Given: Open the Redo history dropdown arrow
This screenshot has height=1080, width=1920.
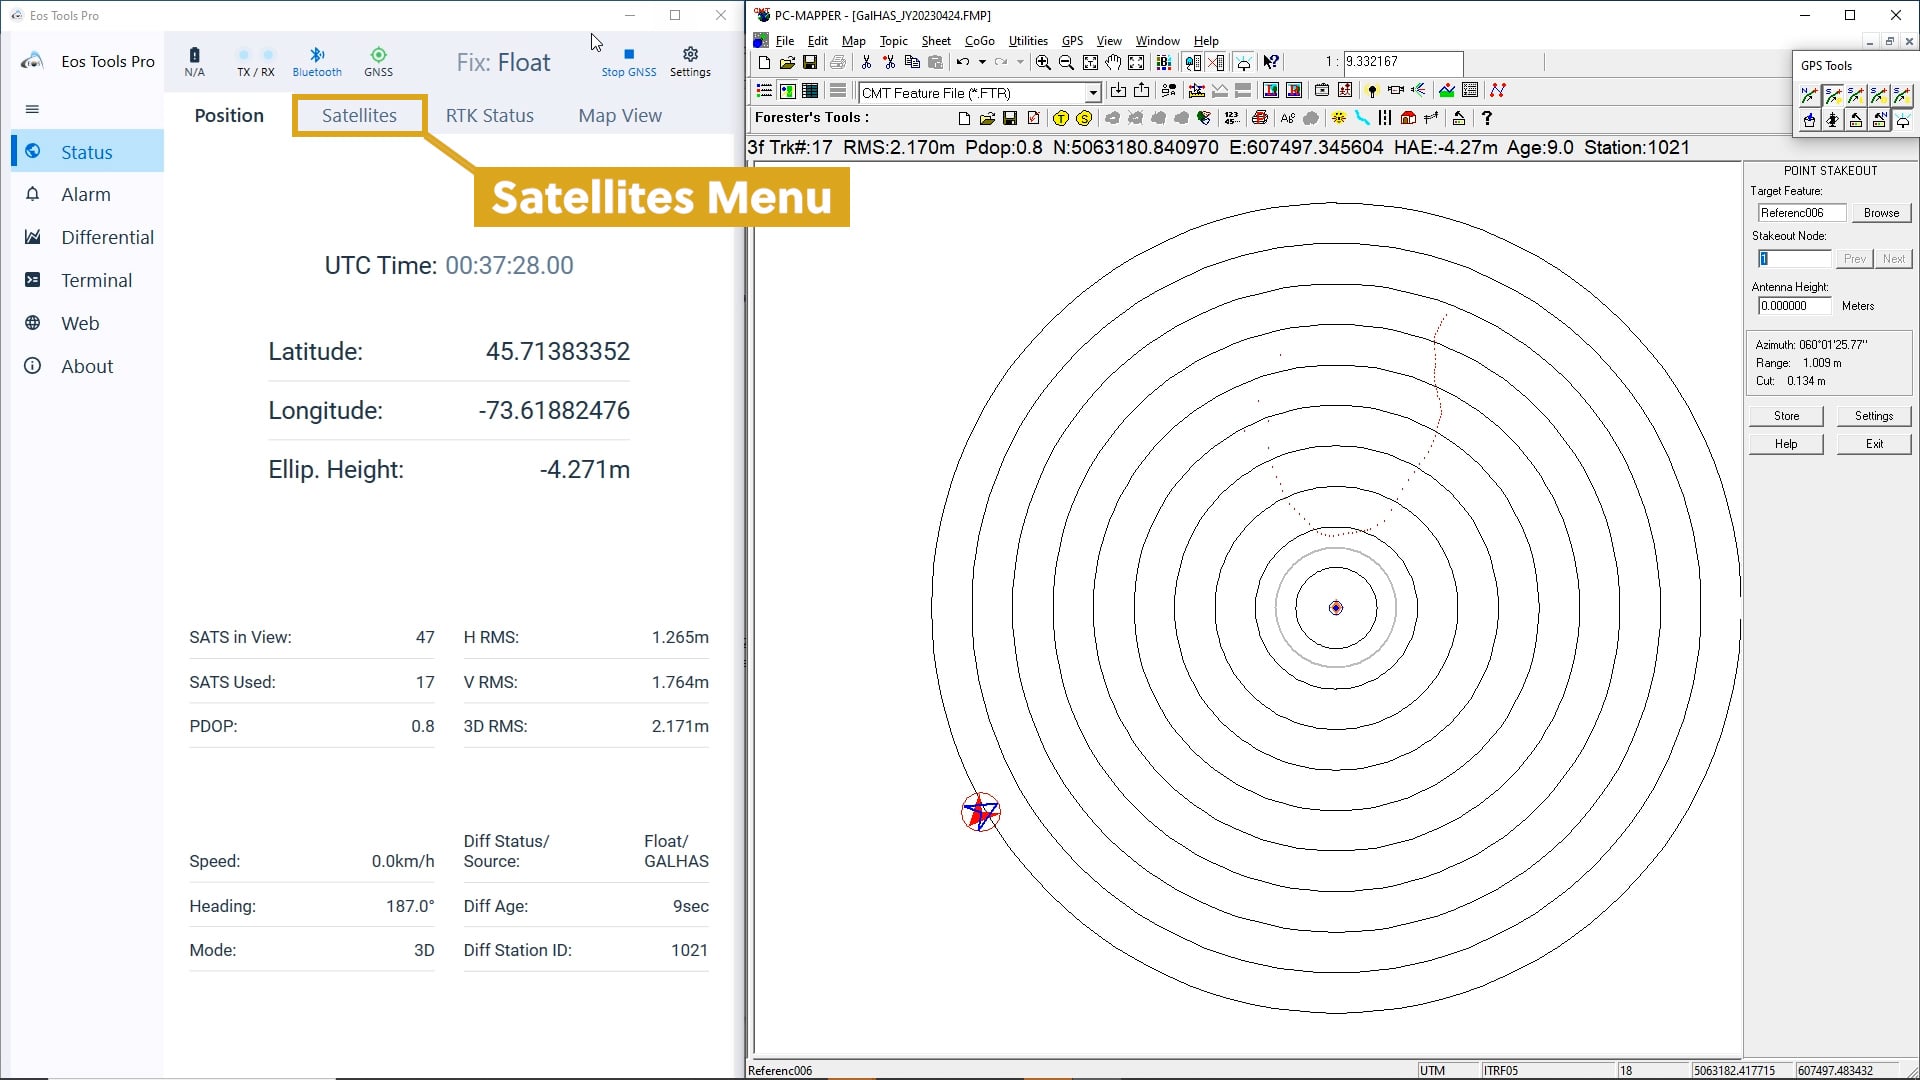Looking at the screenshot, I should 1020,62.
